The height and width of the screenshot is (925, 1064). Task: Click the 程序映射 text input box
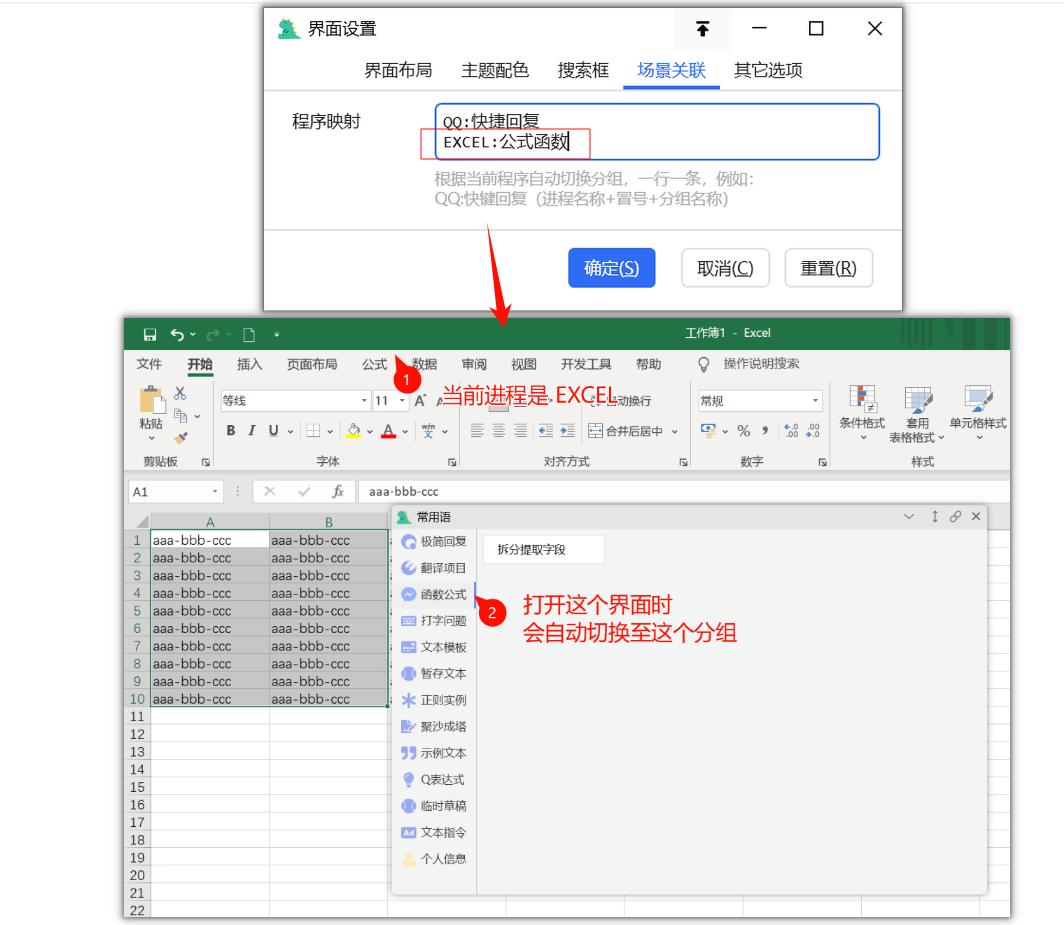[x=657, y=132]
